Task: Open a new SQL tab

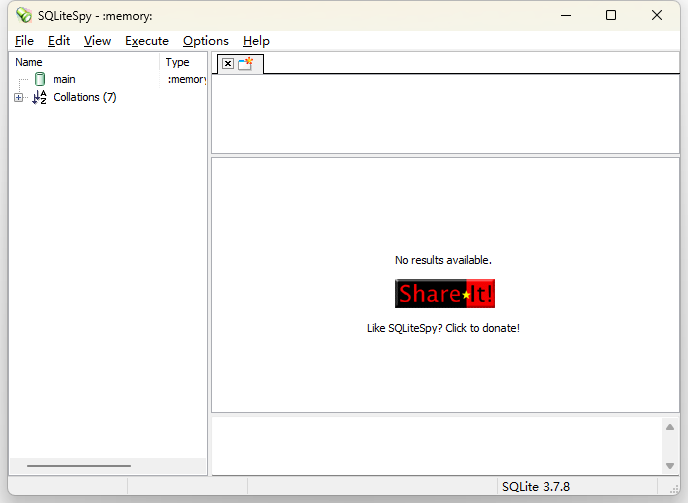Action: (x=246, y=64)
